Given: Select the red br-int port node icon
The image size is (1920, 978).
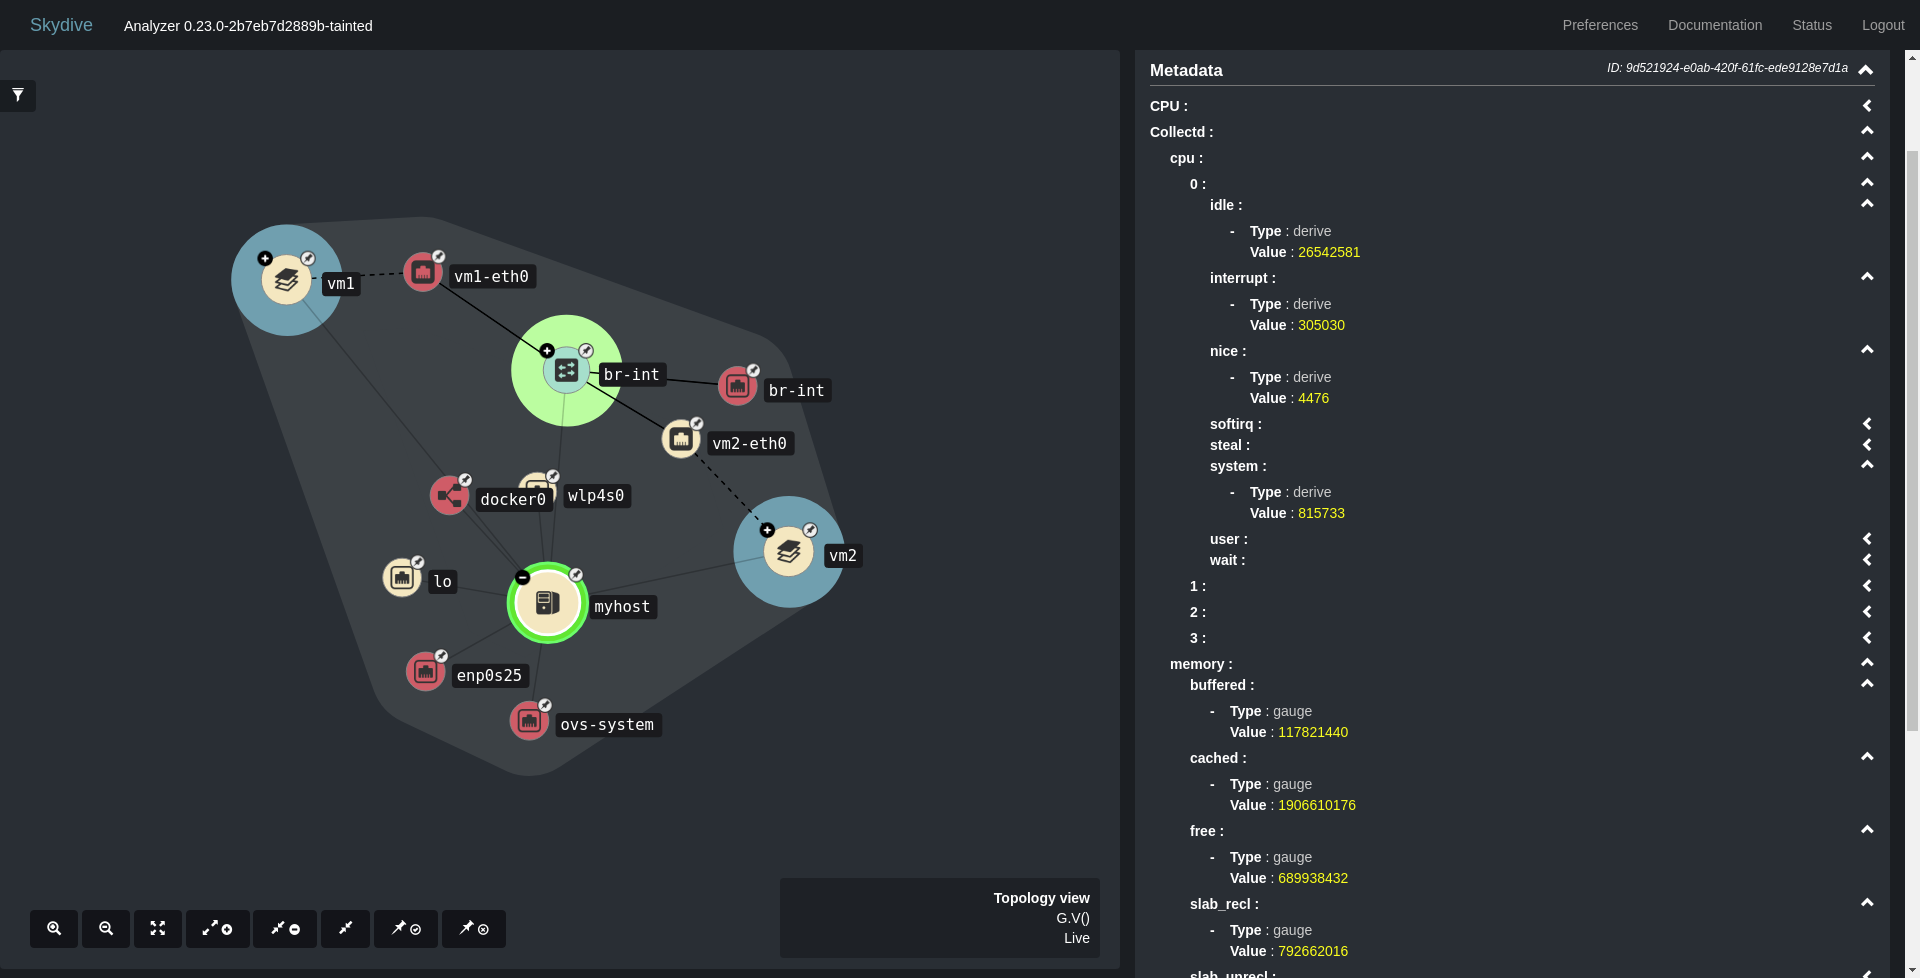Looking at the screenshot, I should coord(738,386).
